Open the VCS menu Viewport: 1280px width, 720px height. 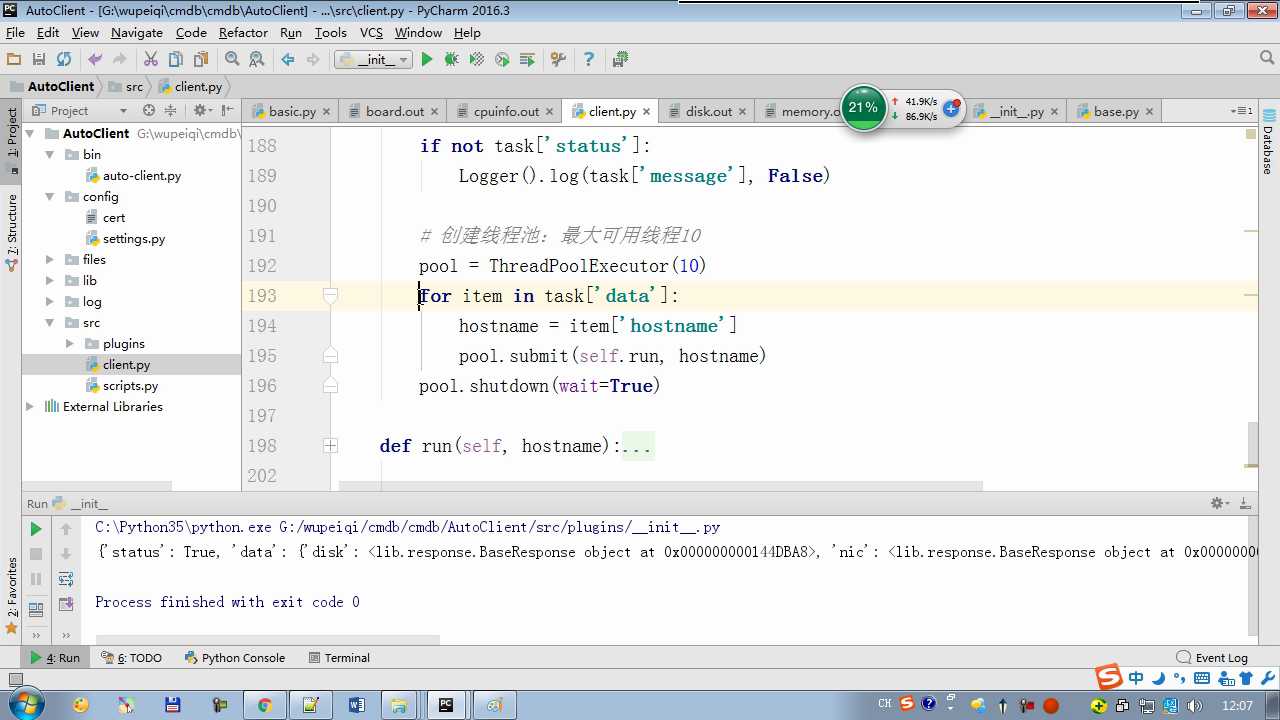[371, 32]
